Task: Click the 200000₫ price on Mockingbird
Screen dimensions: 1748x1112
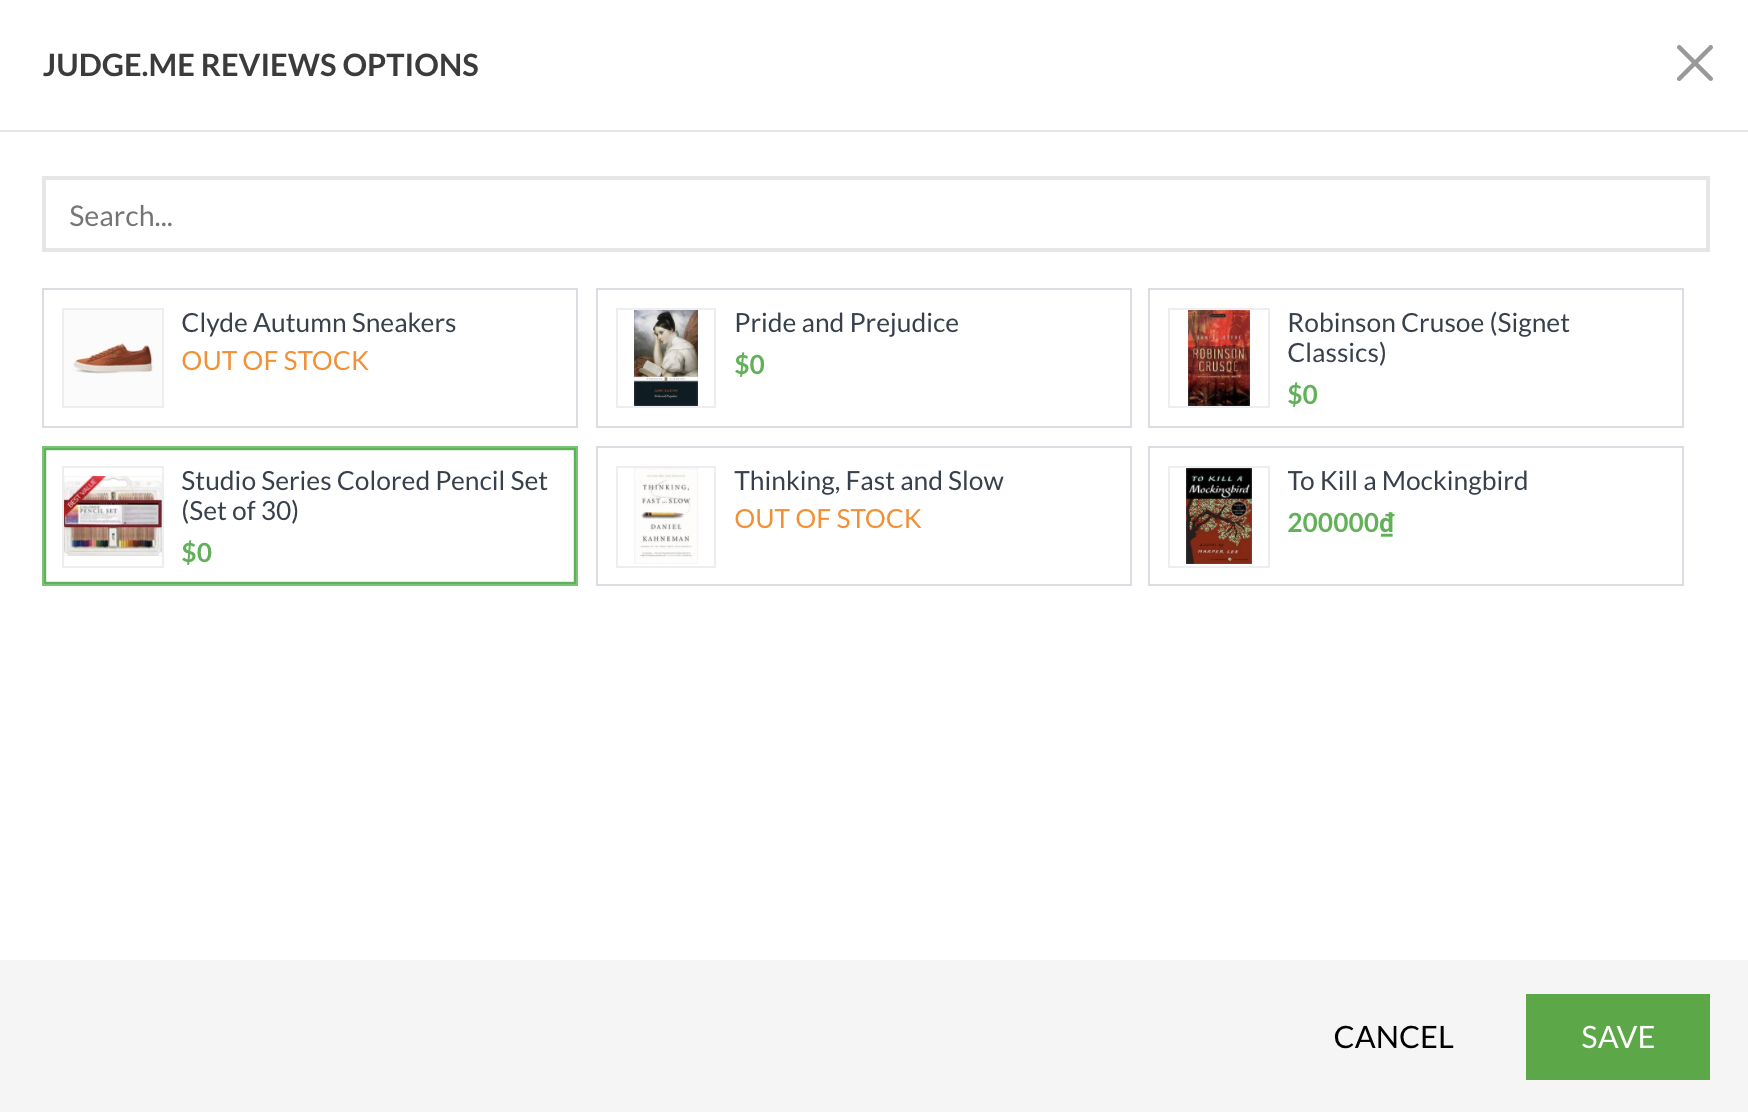Action: pyautogui.click(x=1340, y=523)
